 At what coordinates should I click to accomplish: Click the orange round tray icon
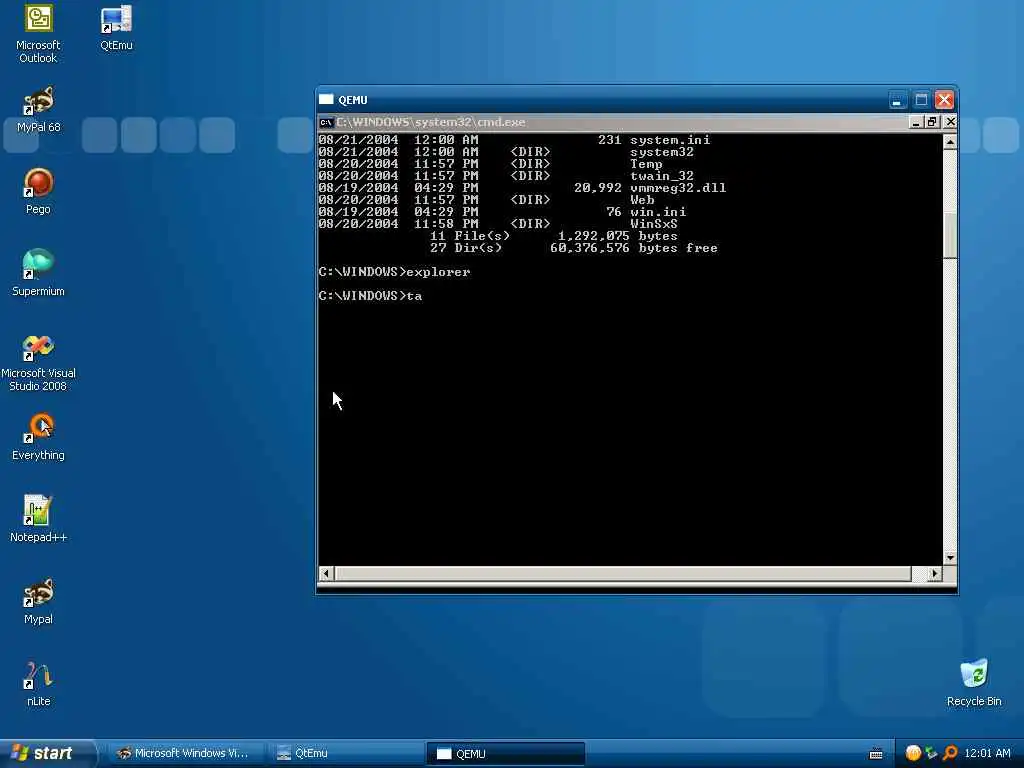pos(913,753)
